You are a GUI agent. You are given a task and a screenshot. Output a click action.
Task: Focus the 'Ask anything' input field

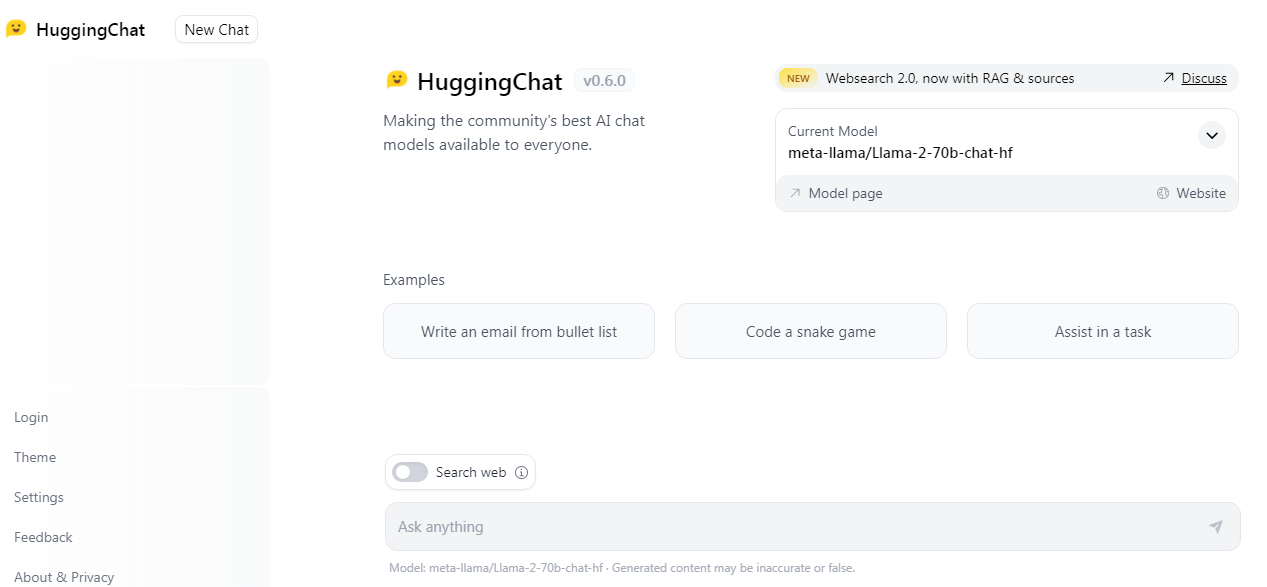tap(790, 527)
